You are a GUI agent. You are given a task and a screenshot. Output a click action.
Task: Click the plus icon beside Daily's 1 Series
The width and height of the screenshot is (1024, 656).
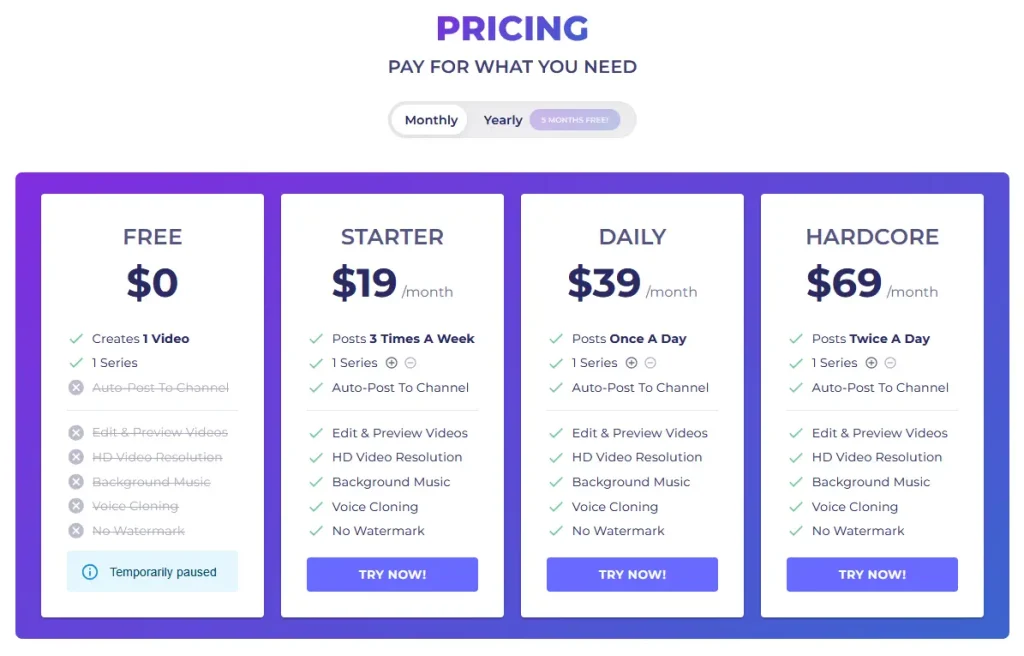click(x=631, y=362)
